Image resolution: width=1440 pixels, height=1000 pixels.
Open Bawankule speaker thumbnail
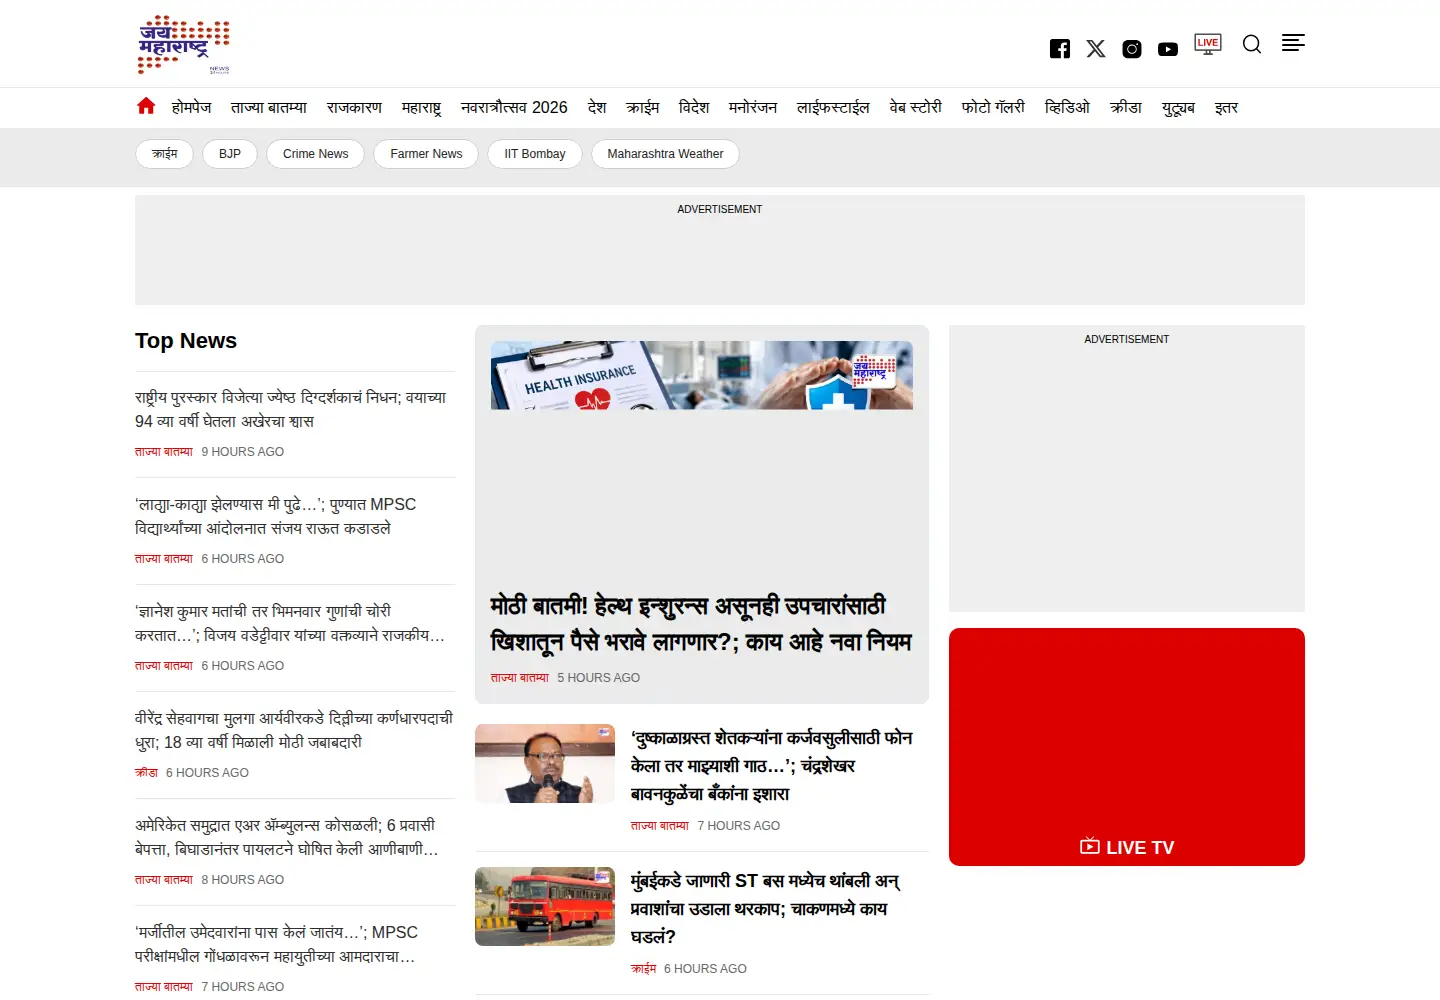[545, 764]
